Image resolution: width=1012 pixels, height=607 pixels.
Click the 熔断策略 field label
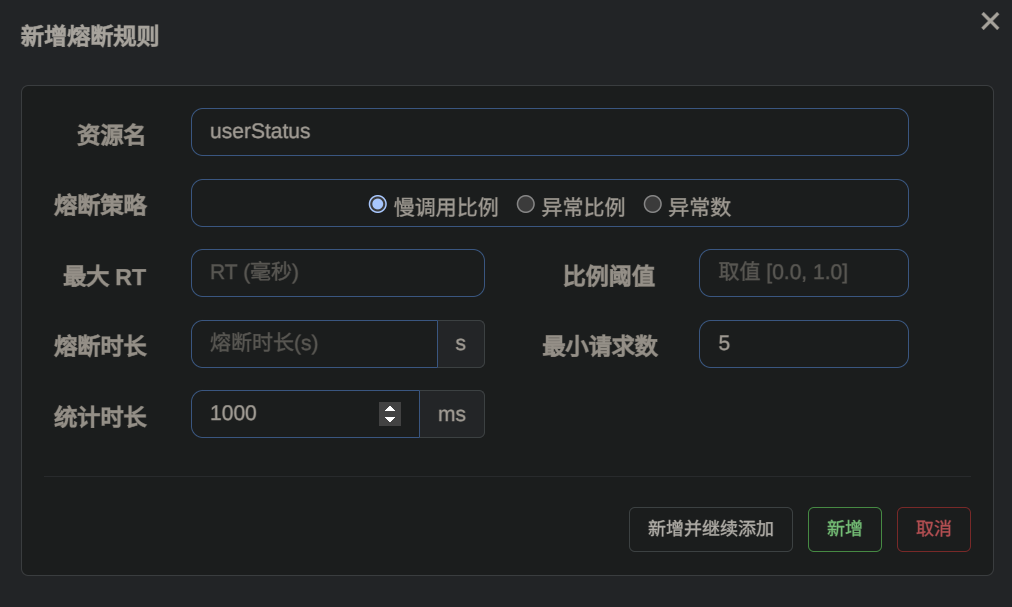pos(100,206)
